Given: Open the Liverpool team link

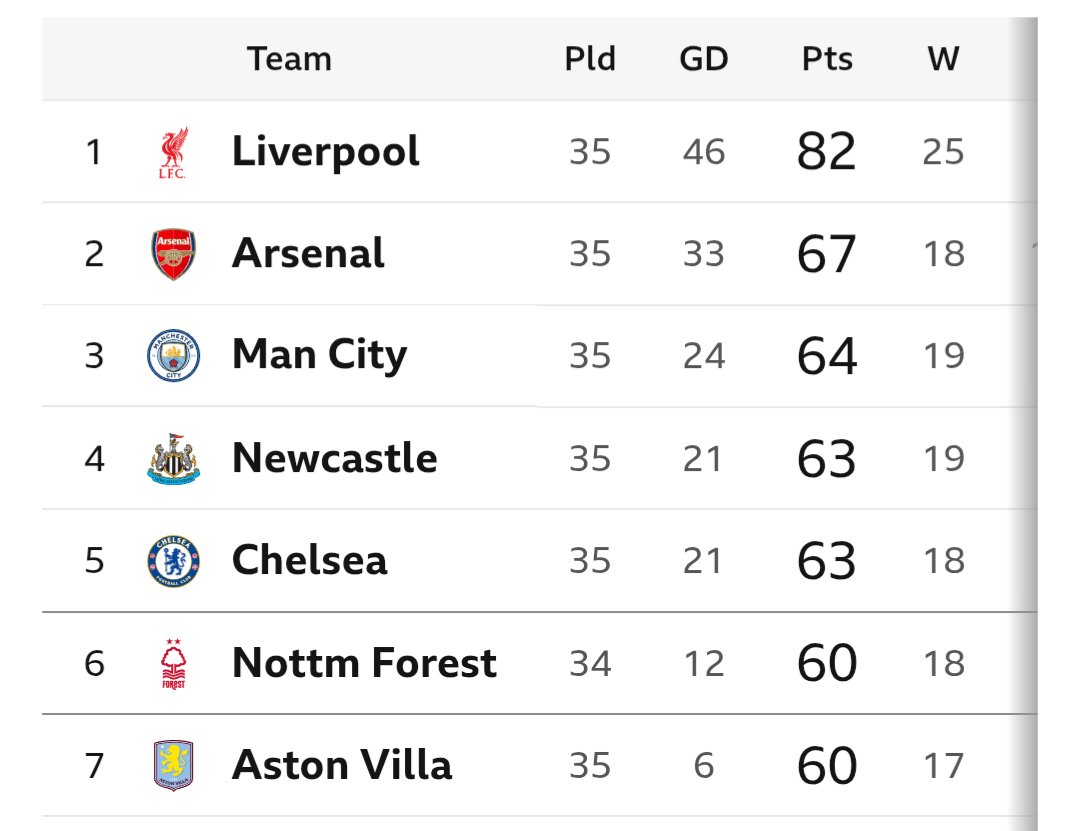Looking at the screenshot, I should 326,152.
